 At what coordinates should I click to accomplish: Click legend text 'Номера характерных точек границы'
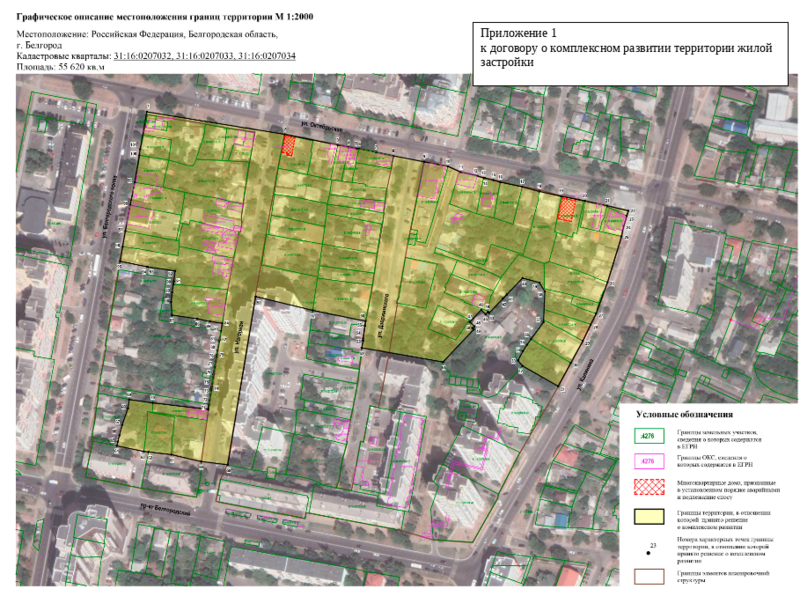(x=726, y=550)
